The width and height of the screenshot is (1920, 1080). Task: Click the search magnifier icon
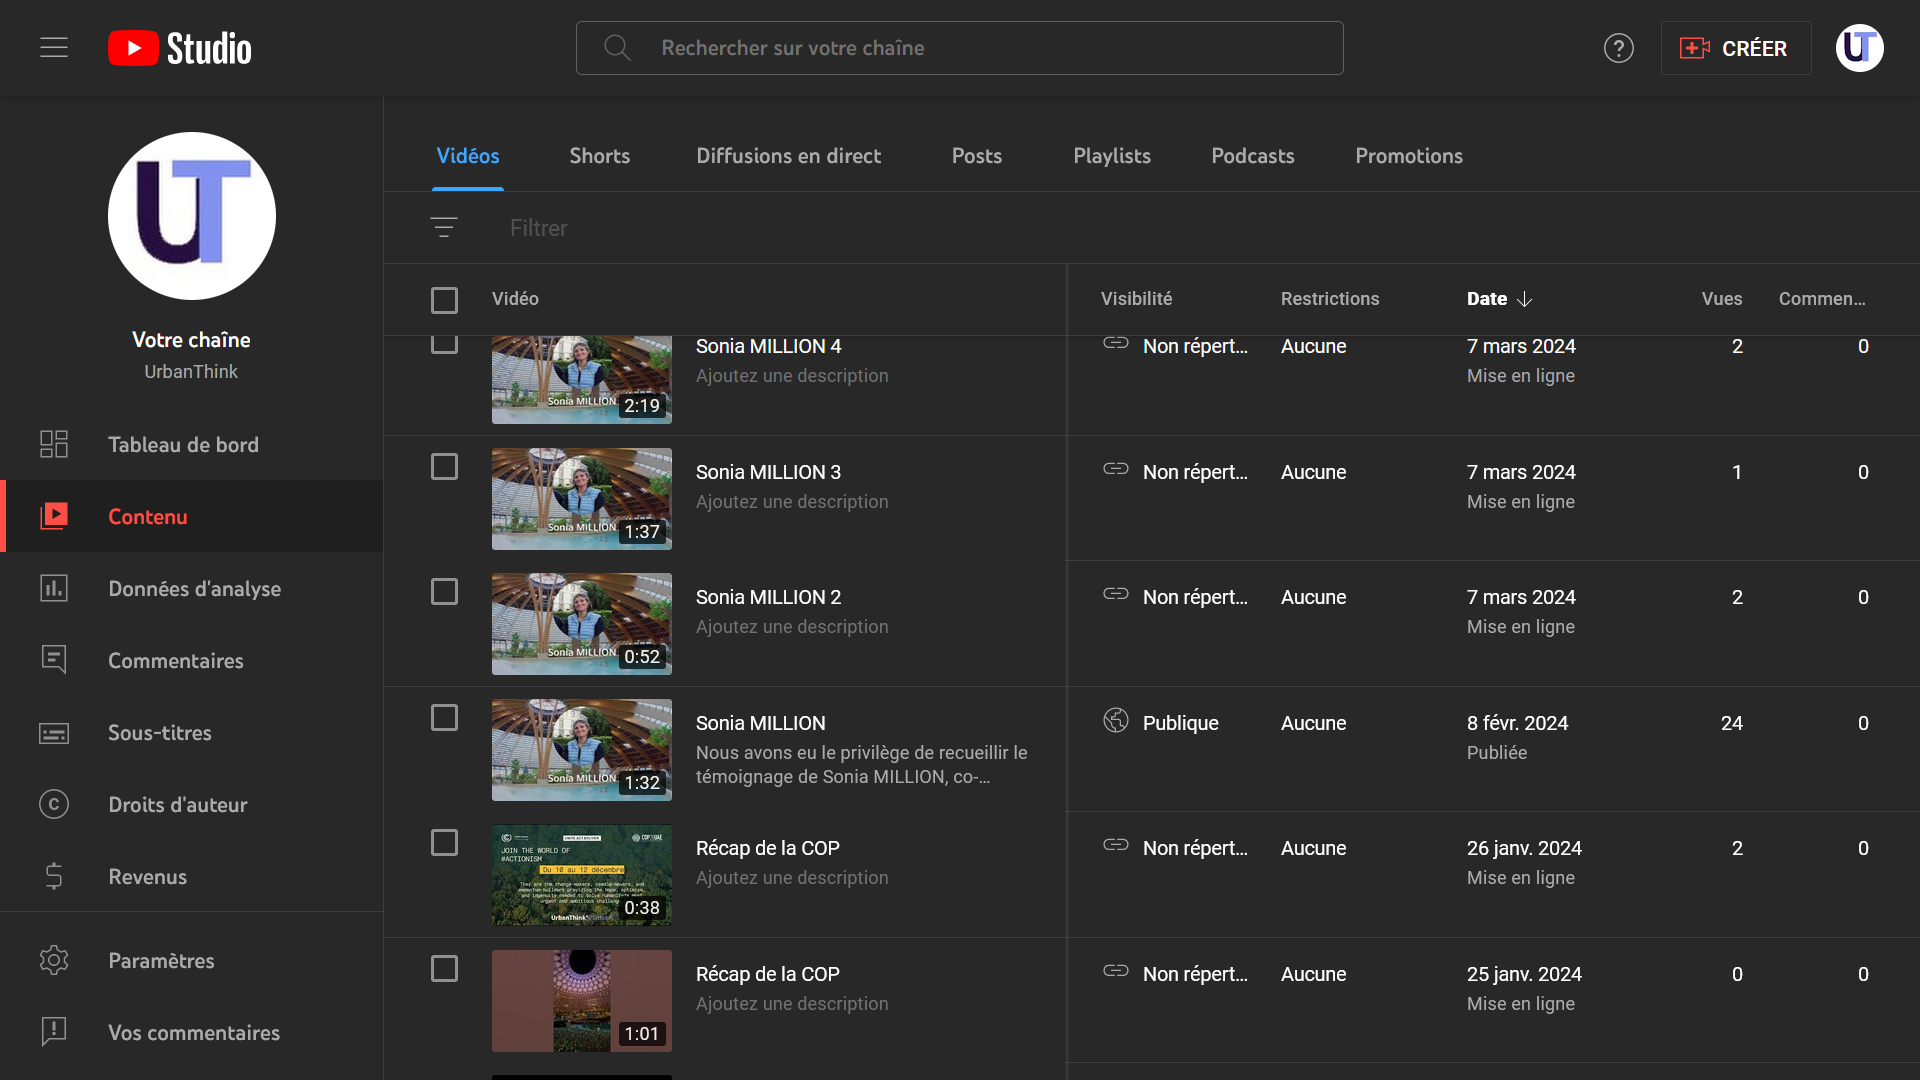[x=617, y=48]
